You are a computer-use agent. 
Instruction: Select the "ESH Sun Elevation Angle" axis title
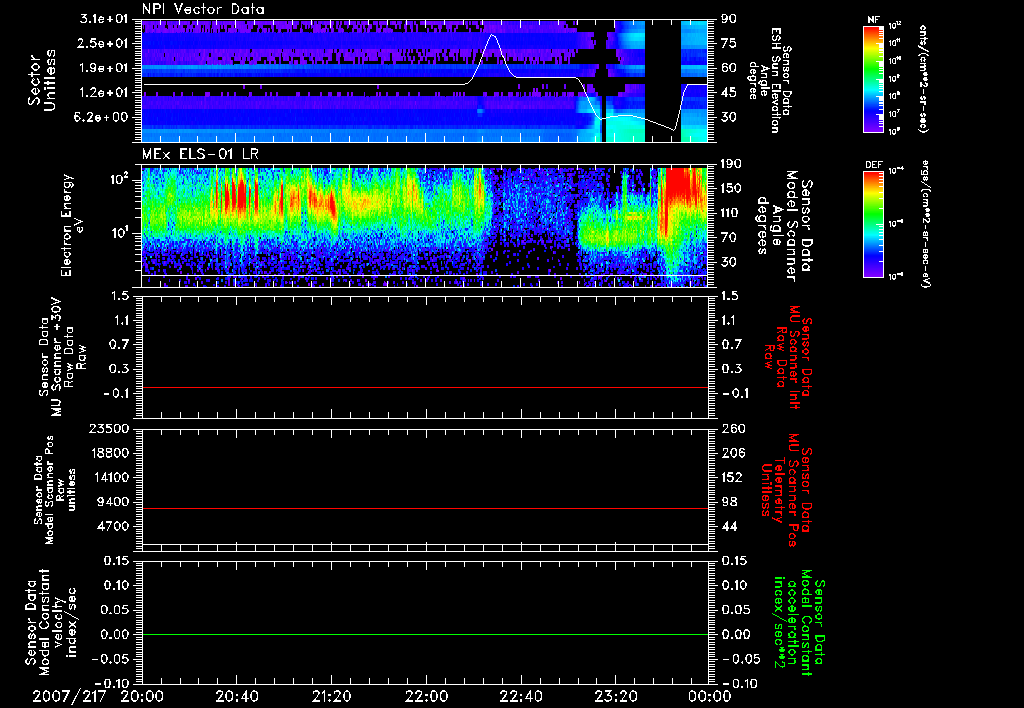pyautogui.click(x=769, y=80)
